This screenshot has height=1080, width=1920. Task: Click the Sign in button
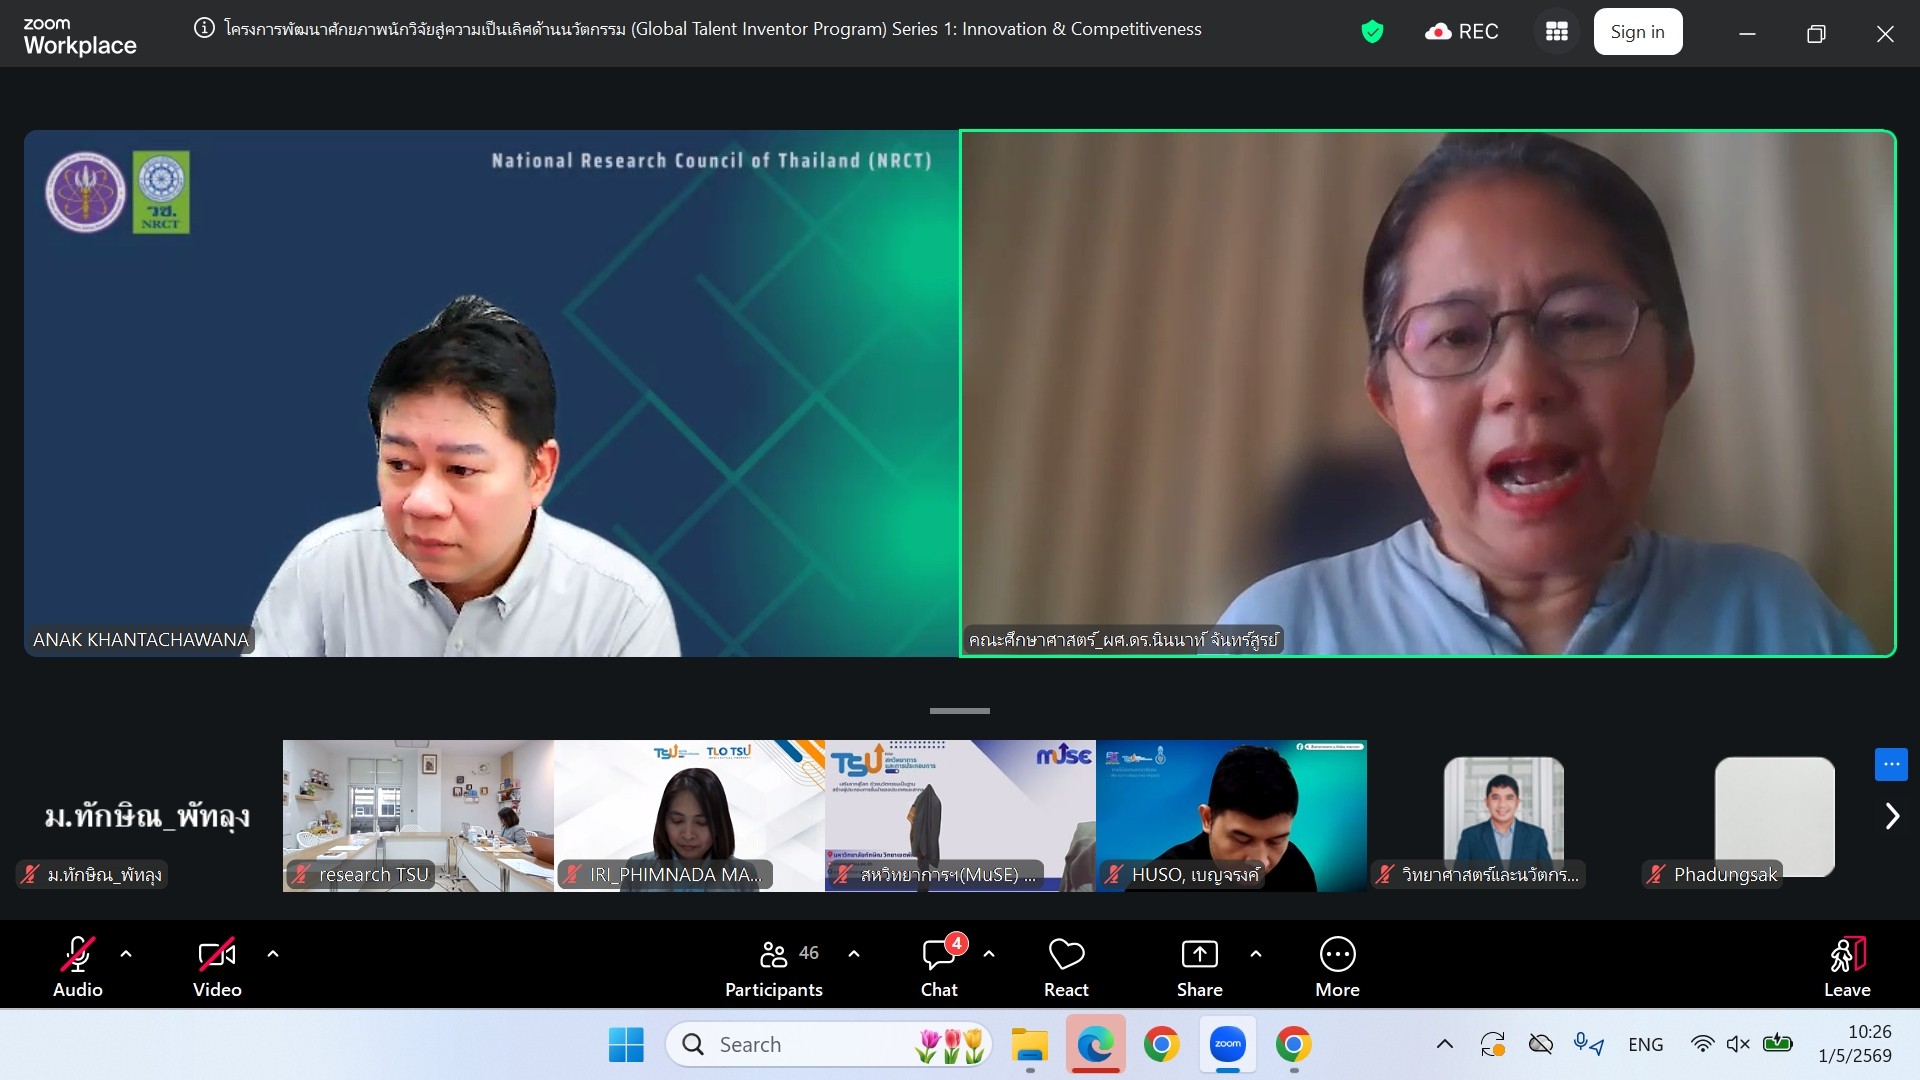(x=1637, y=32)
